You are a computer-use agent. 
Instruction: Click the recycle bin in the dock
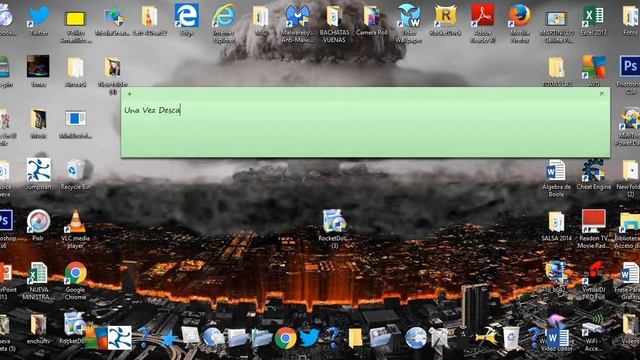pos(511,338)
